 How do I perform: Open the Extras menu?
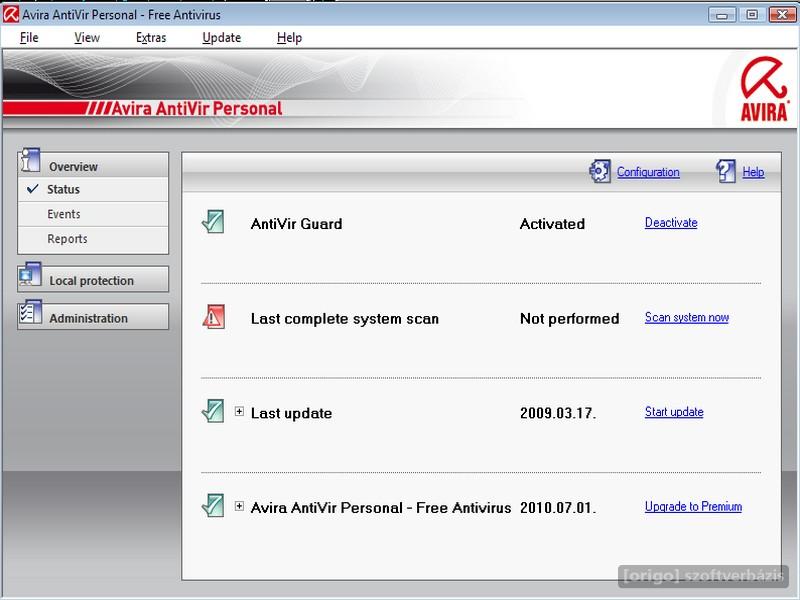[x=151, y=38]
